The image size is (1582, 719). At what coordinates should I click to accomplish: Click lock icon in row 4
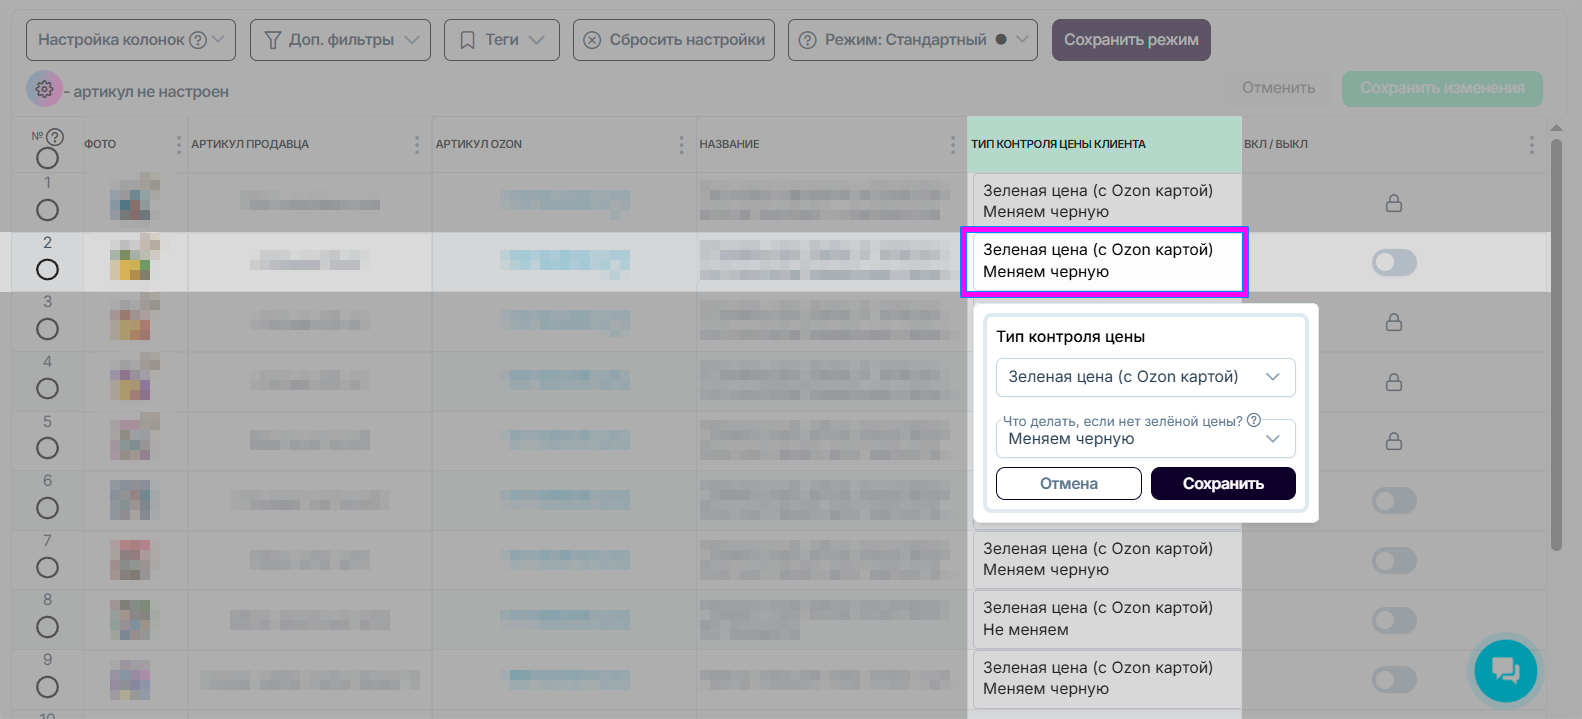click(x=1393, y=382)
